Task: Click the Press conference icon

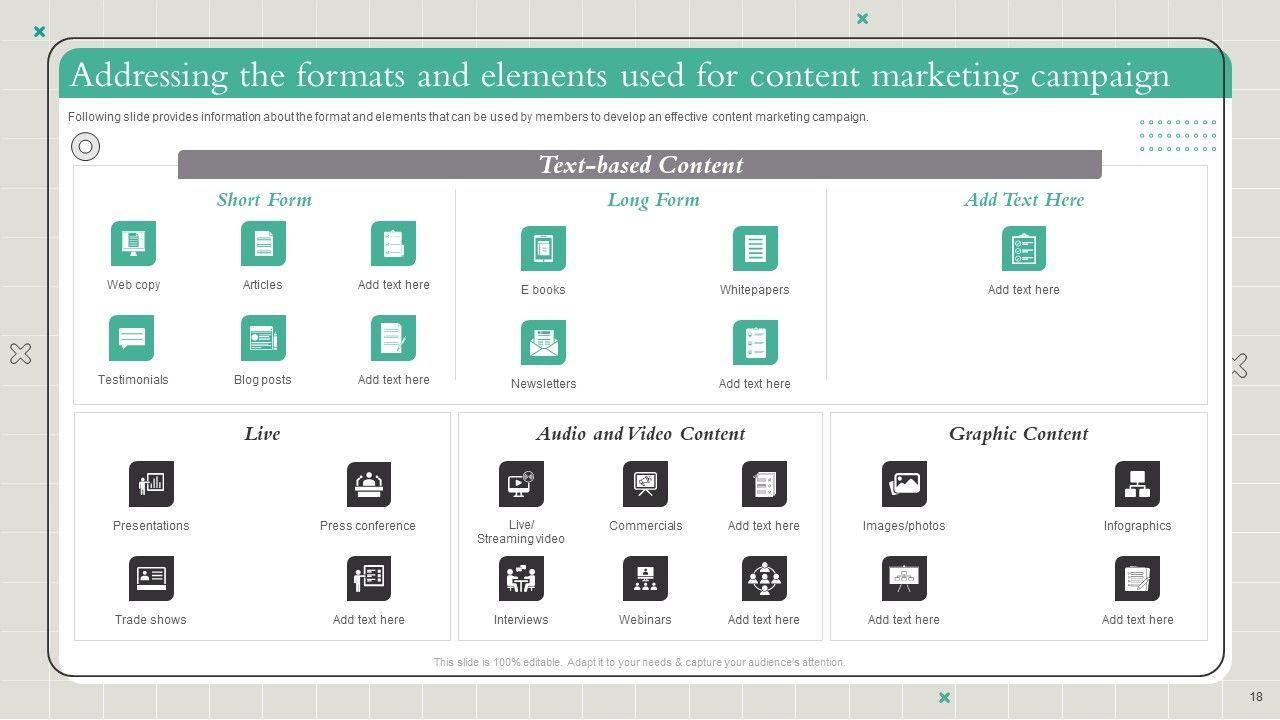Action: (368, 484)
